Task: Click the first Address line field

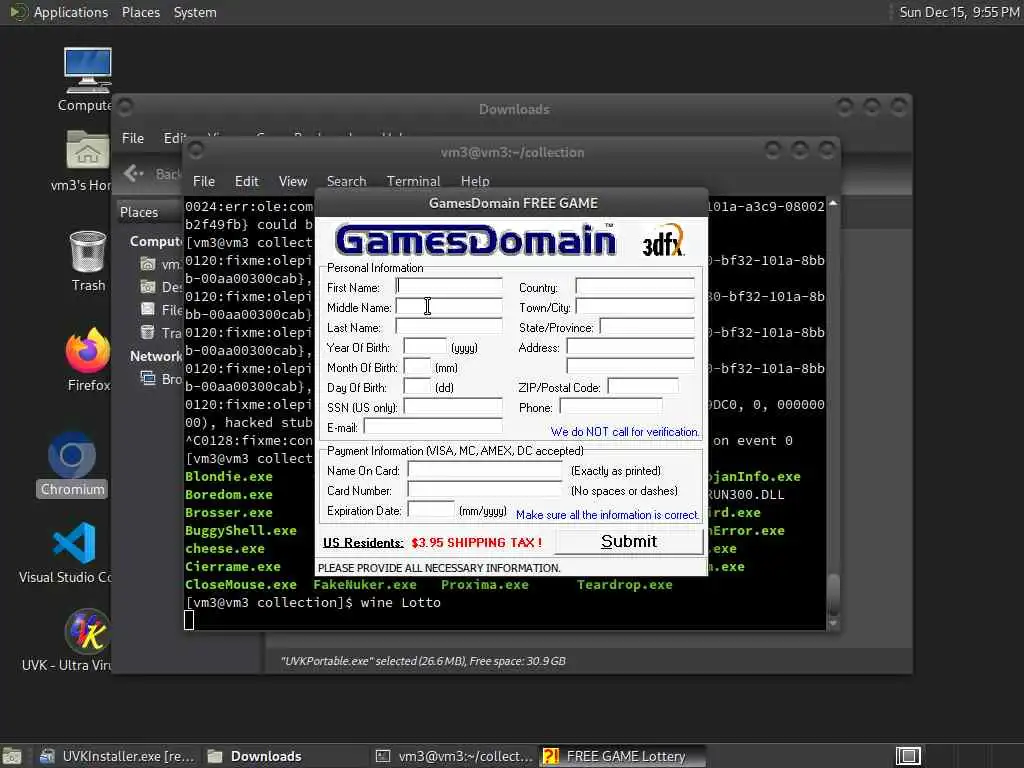Action: click(x=630, y=347)
